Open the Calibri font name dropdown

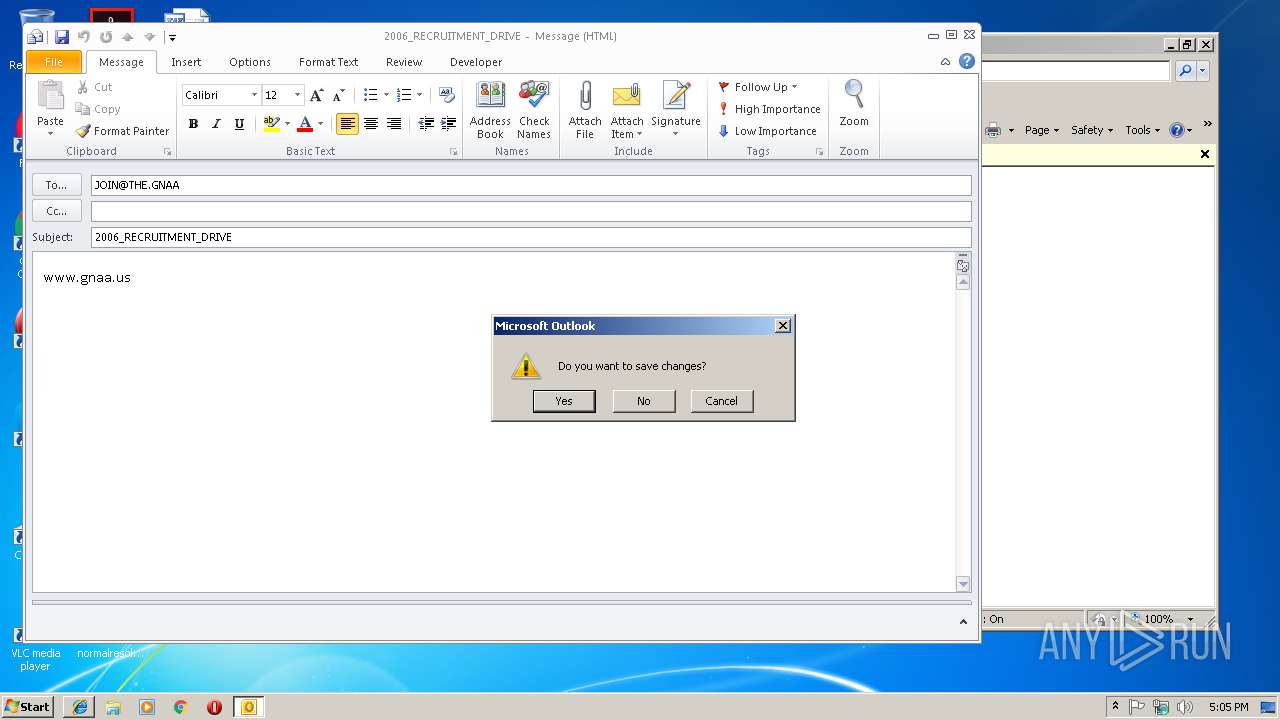[x=254, y=95]
